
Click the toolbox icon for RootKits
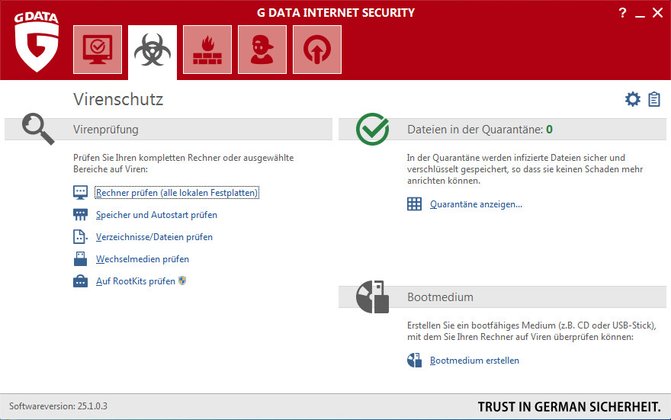[x=80, y=281]
